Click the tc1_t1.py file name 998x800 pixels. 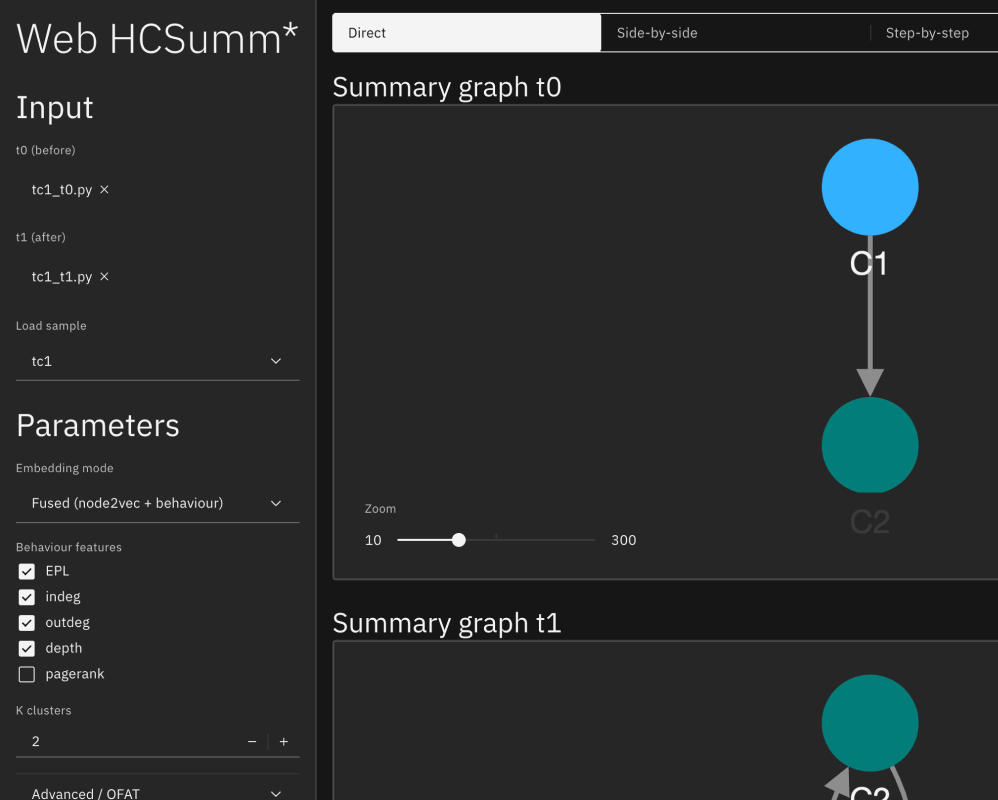[62, 277]
